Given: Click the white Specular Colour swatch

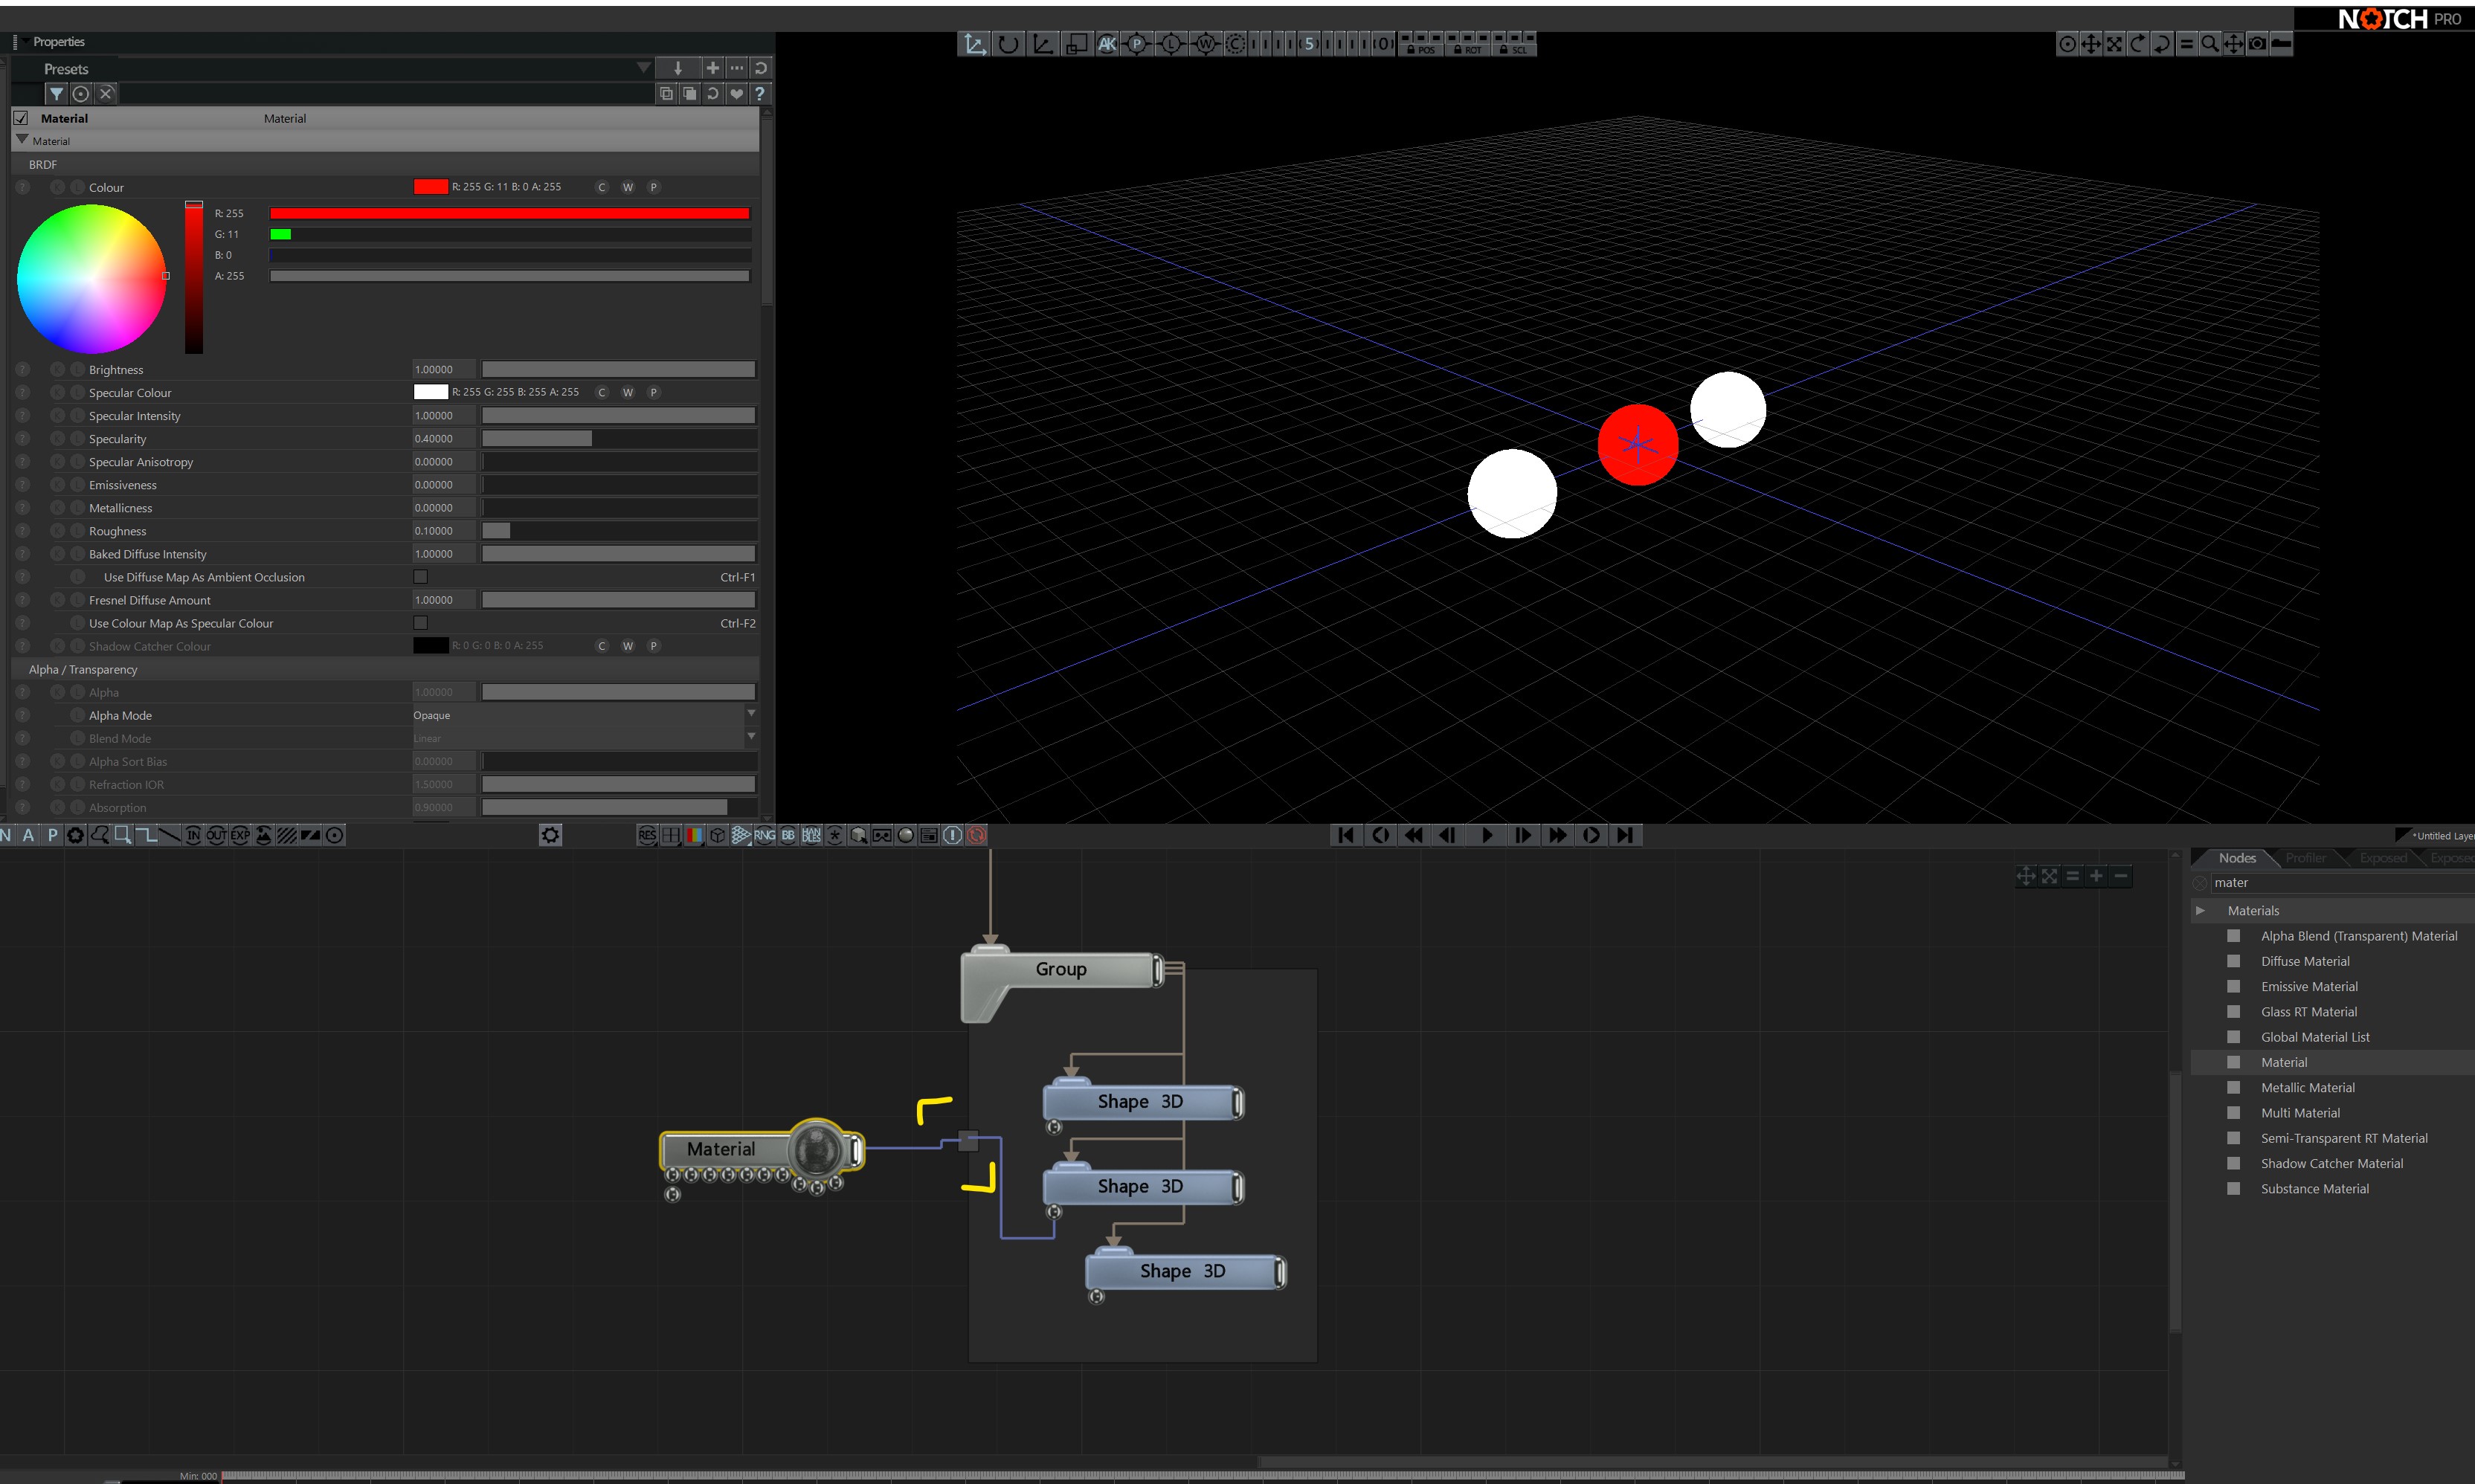Looking at the screenshot, I should pyautogui.click(x=430, y=392).
